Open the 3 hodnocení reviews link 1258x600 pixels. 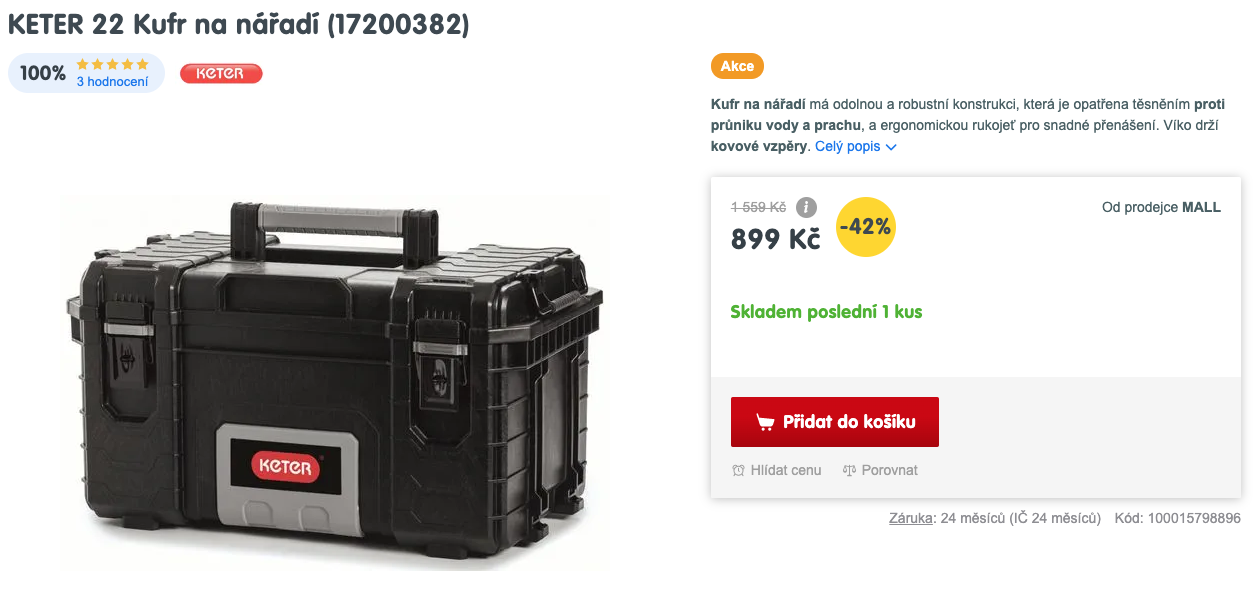click(112, 82)
